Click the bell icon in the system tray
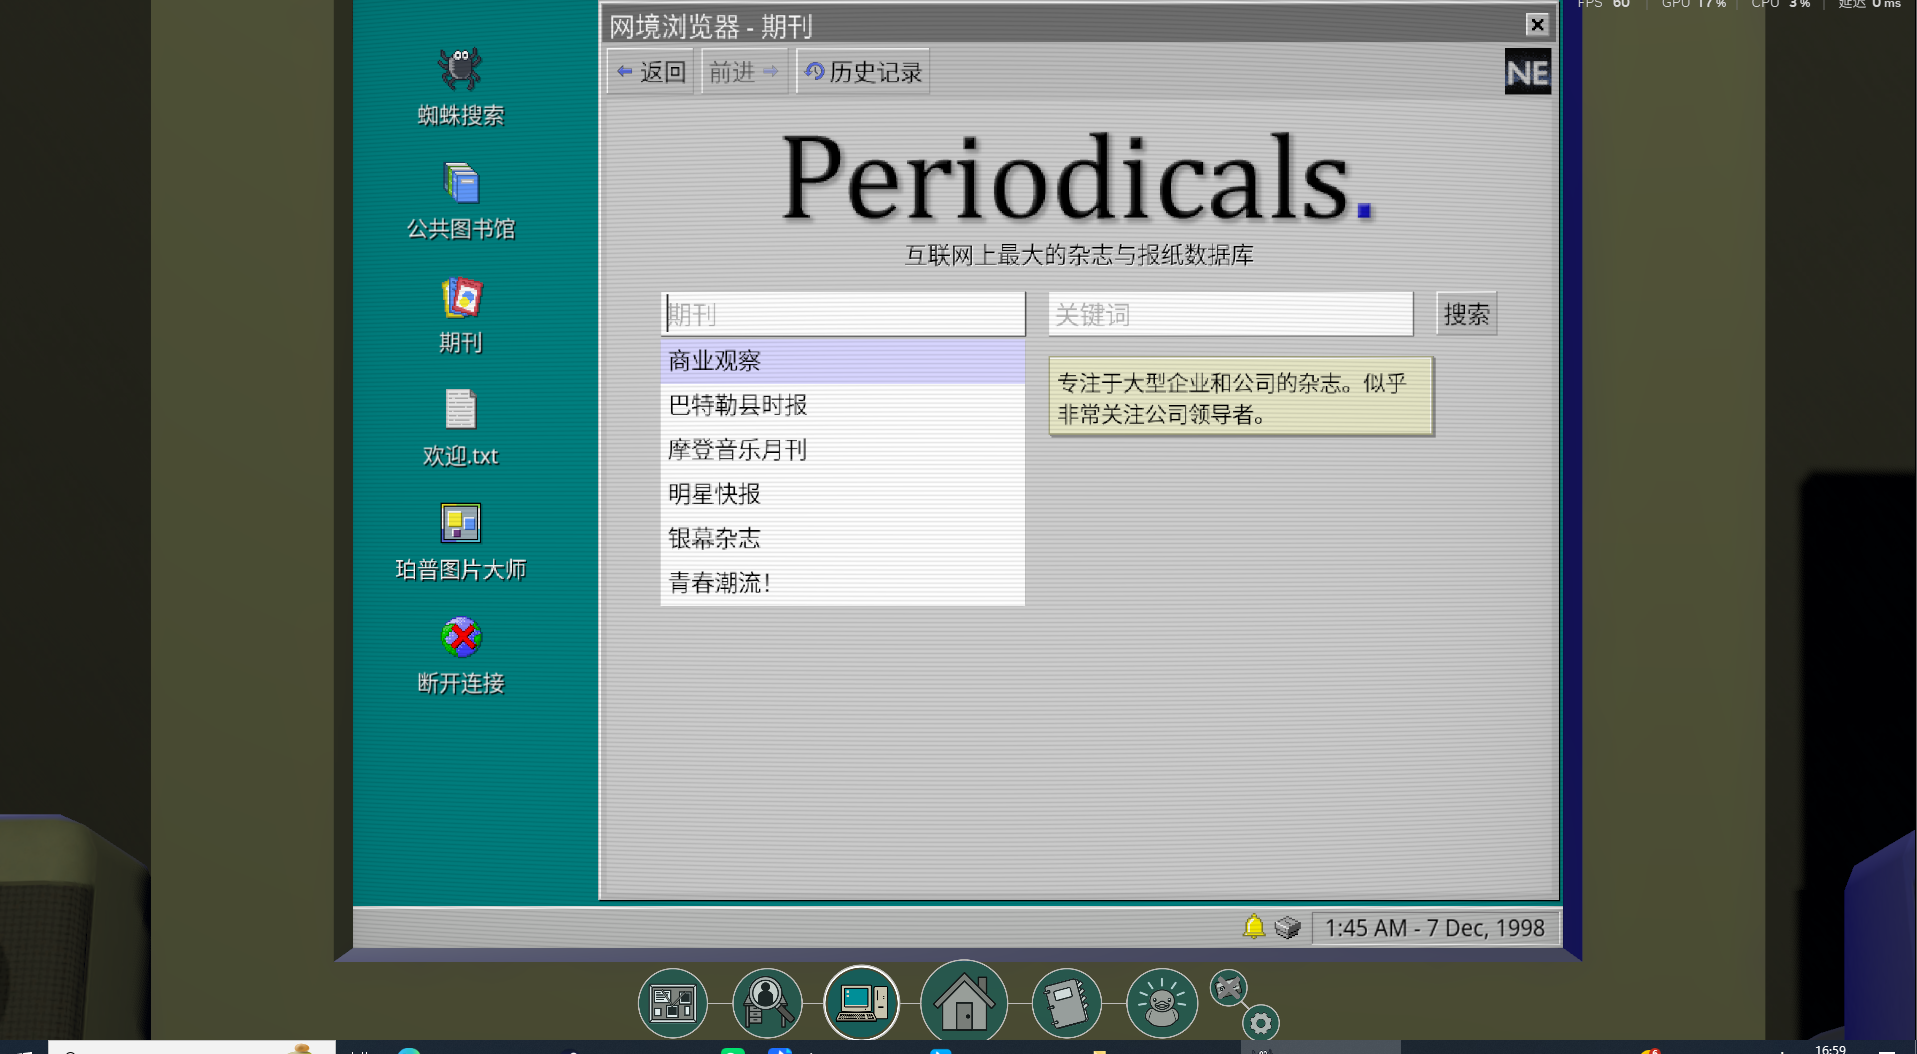The image size is (1917, 1054). [1253, 927]
